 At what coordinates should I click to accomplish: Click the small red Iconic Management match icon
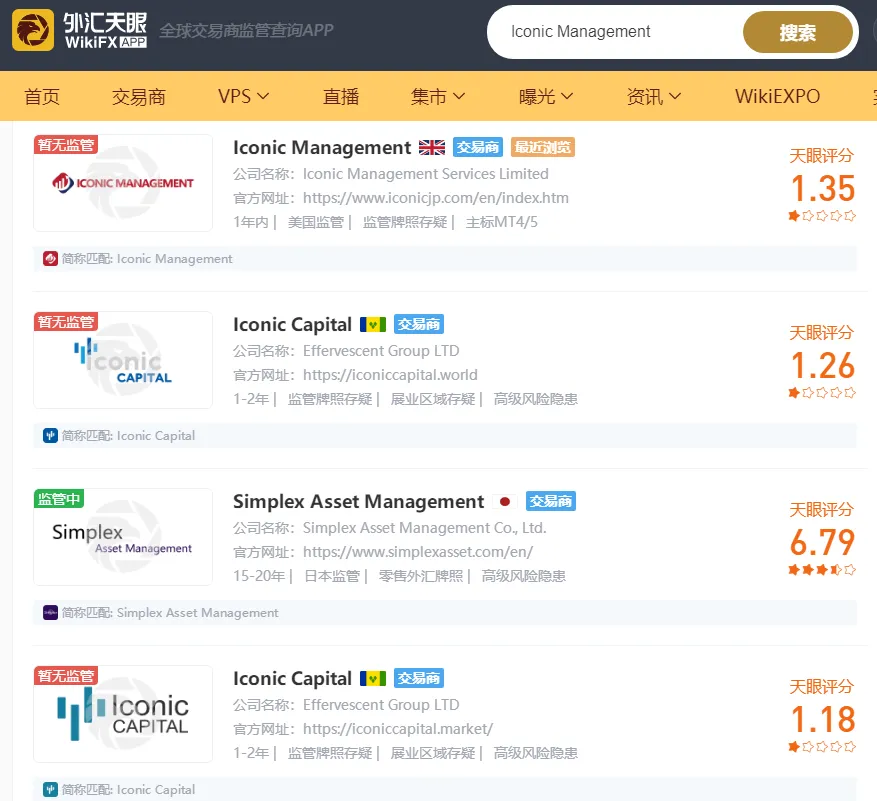point(50,258)
